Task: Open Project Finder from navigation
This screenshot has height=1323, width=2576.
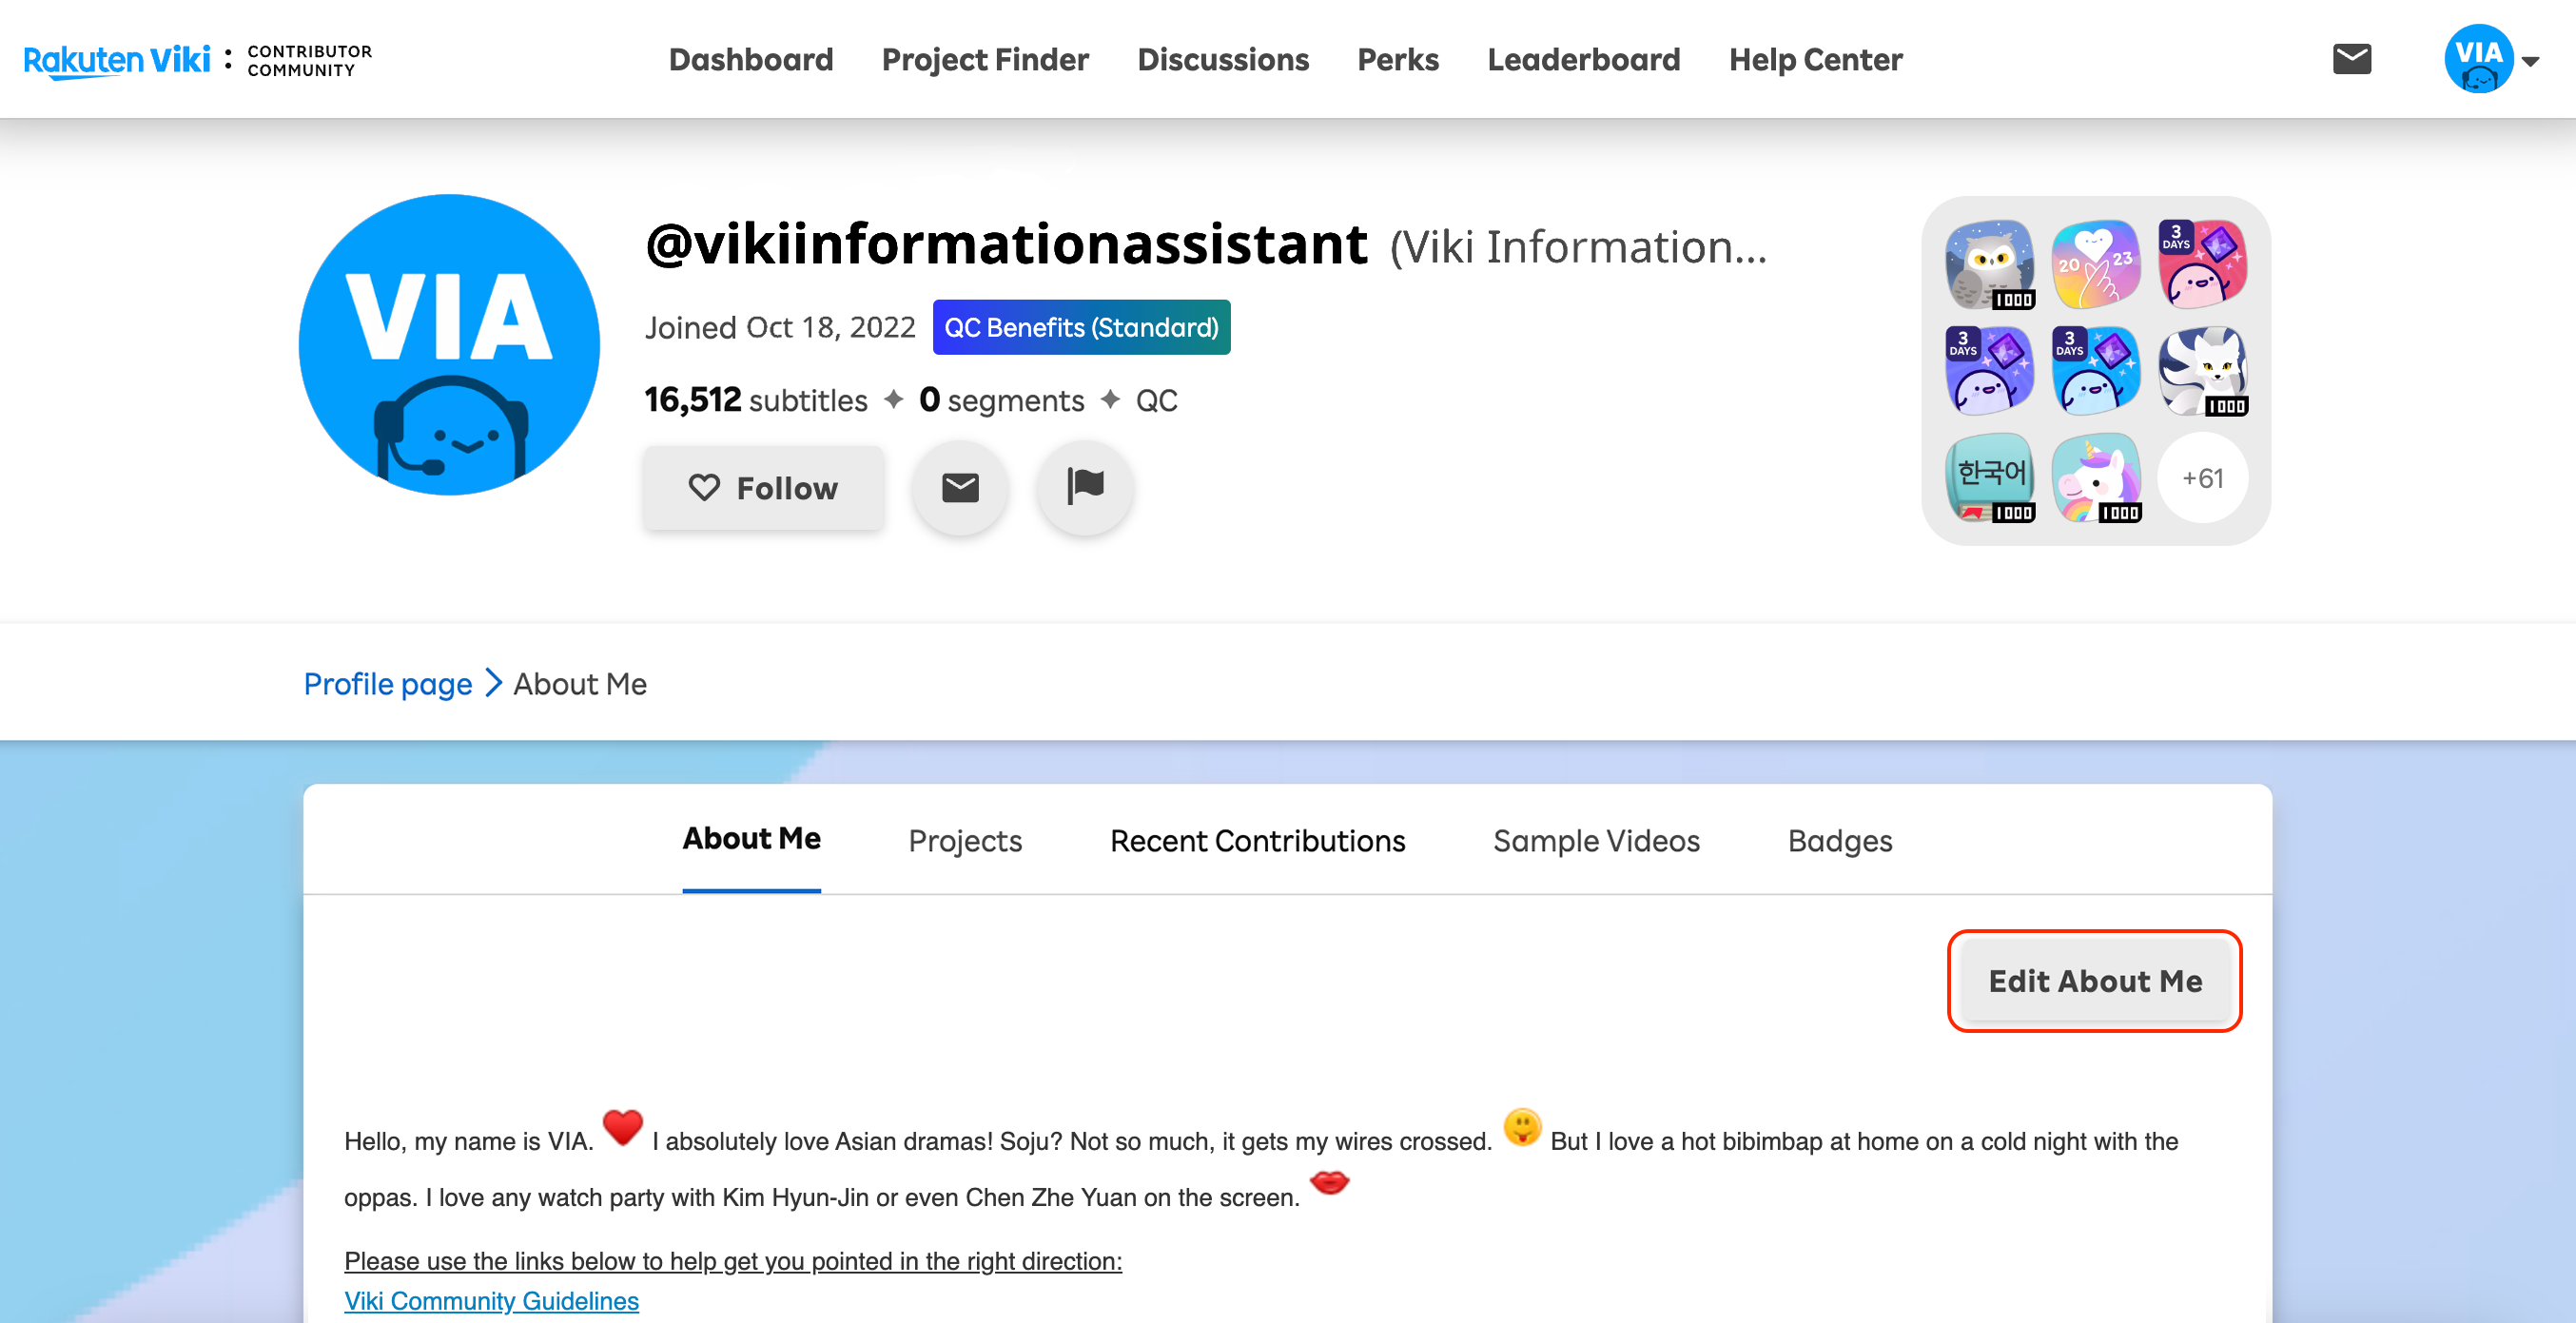Action: (x=985, y=60)
